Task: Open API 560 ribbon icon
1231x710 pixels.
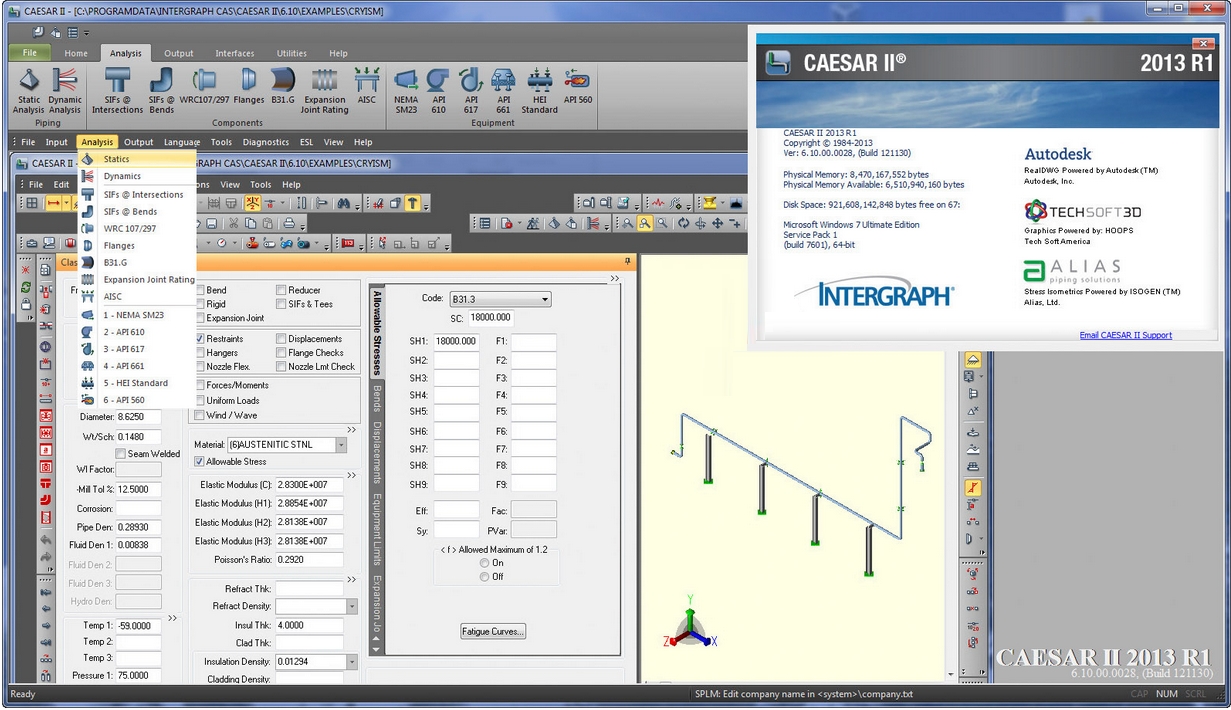Action: coord(577,86)
